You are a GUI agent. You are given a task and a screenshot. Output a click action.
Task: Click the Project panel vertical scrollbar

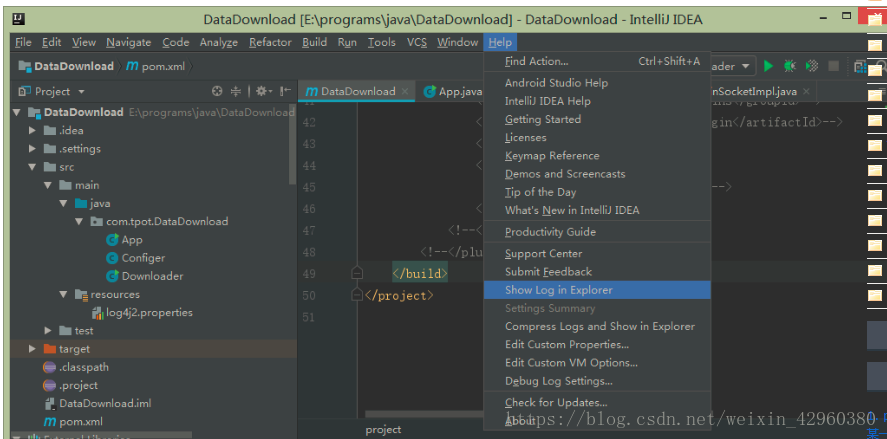coord(292,144)
